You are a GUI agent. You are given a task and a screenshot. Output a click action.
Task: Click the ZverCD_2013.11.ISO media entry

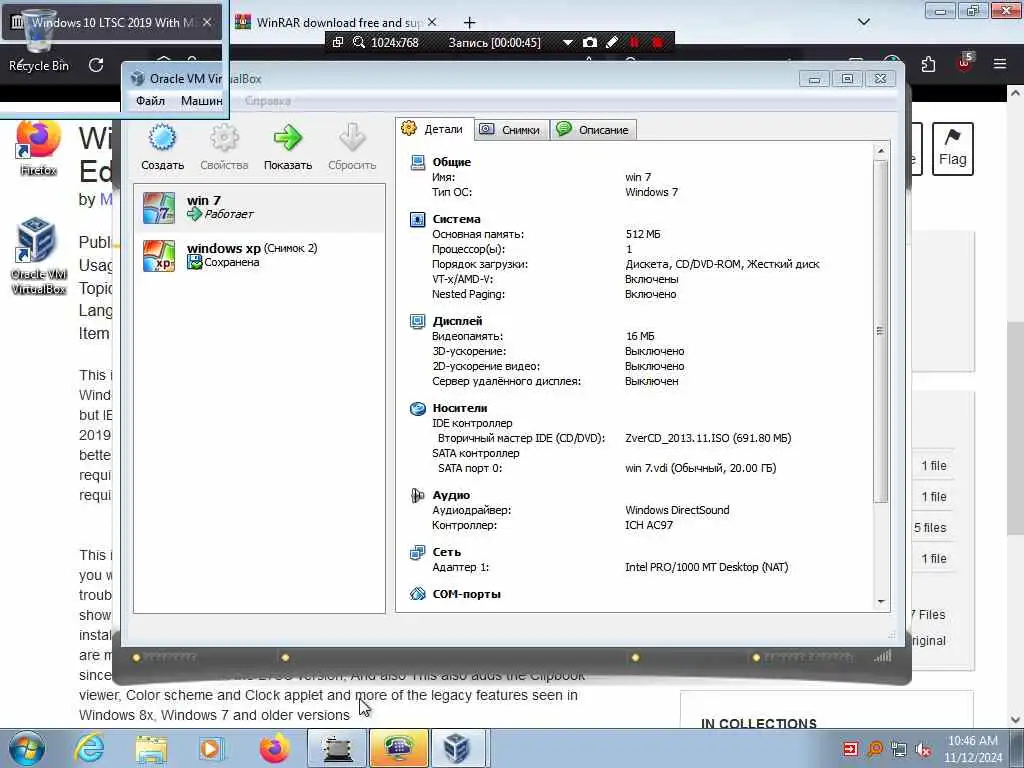pyautogui.click(x=708, y=438)
